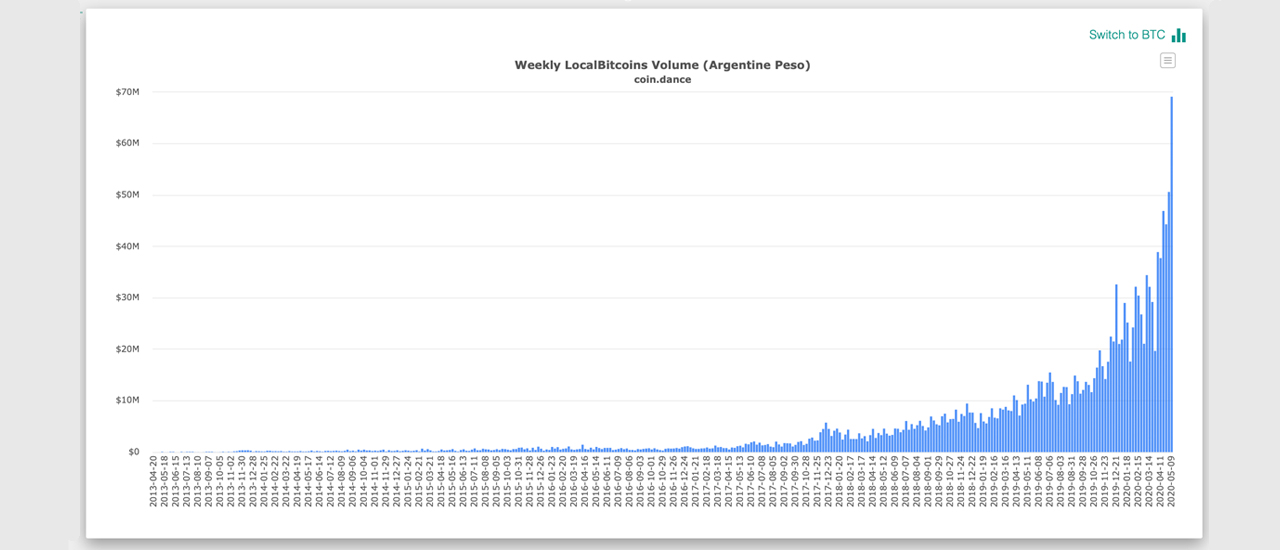Click the 2013-04-20 x-axis date label
The width and height of the screenshot is (1280, 550).
click(x=154, y=482)
